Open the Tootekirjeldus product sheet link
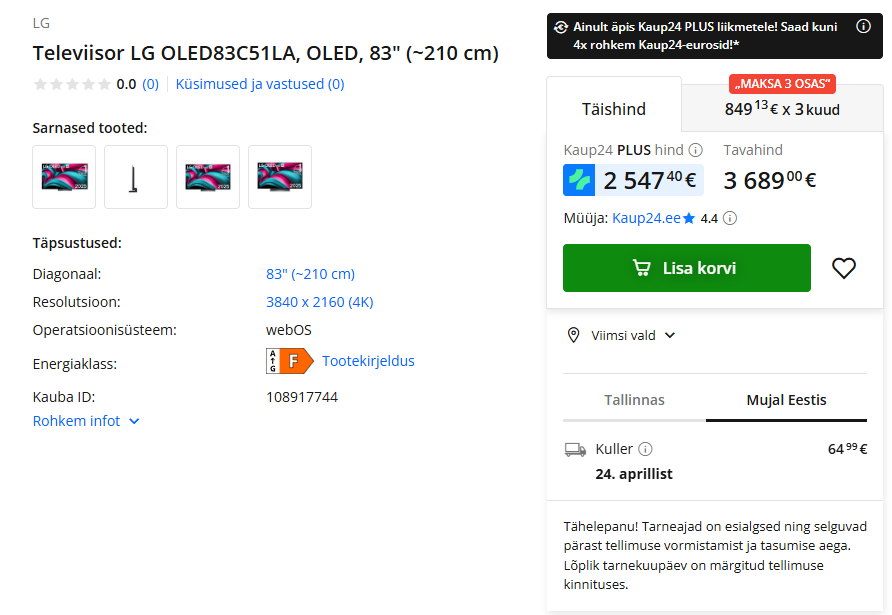 coord(368,361)
